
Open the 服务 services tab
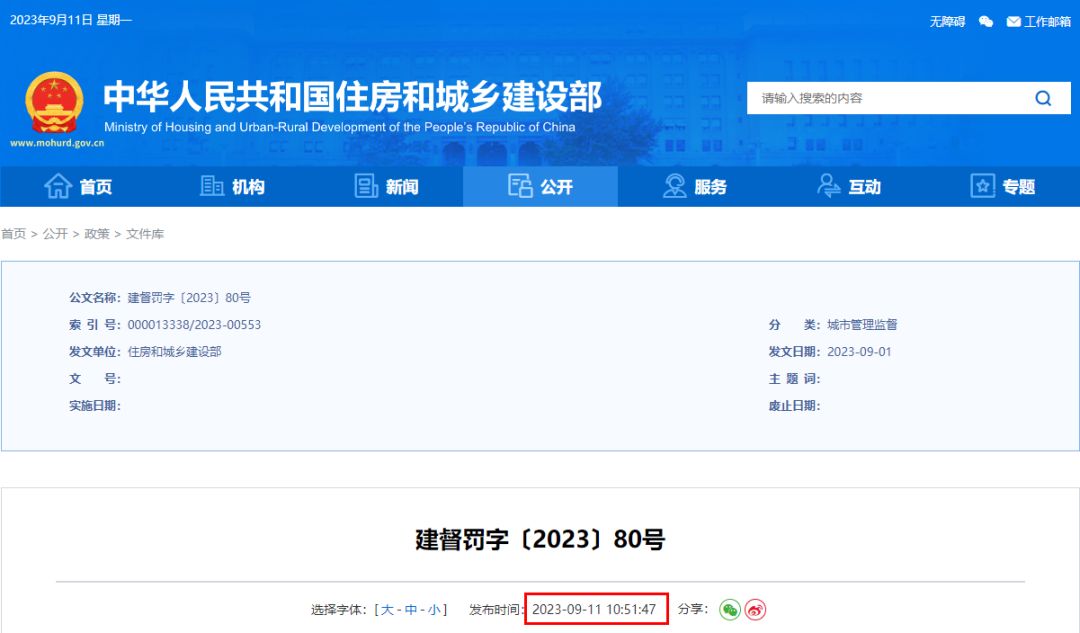(694, 187)
